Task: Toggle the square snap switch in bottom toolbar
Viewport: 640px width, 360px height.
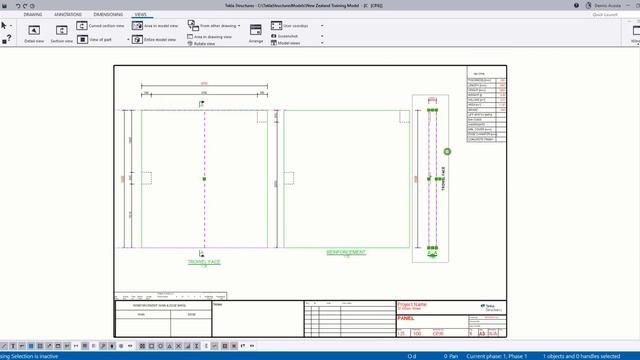Action: 151,346
